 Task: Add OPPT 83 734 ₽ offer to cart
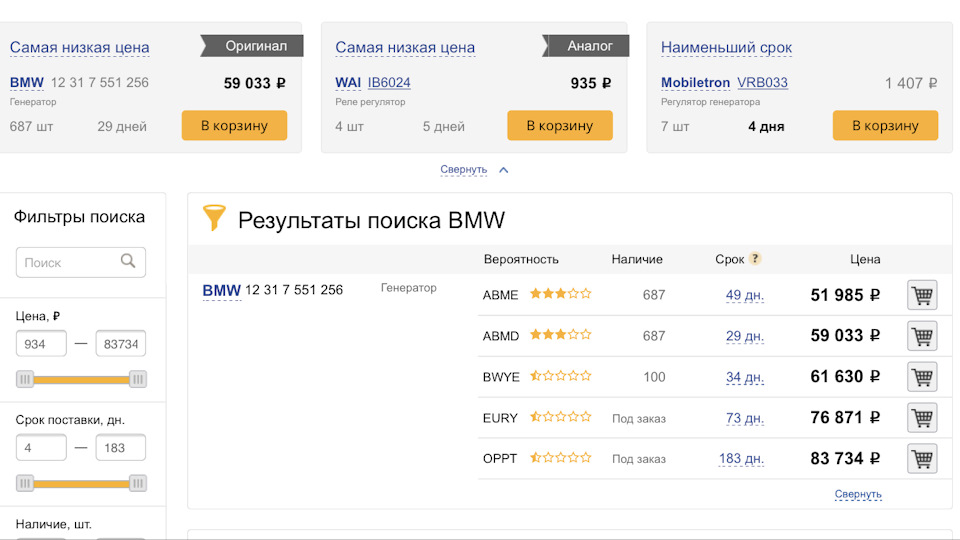click(x=922, y=459)
